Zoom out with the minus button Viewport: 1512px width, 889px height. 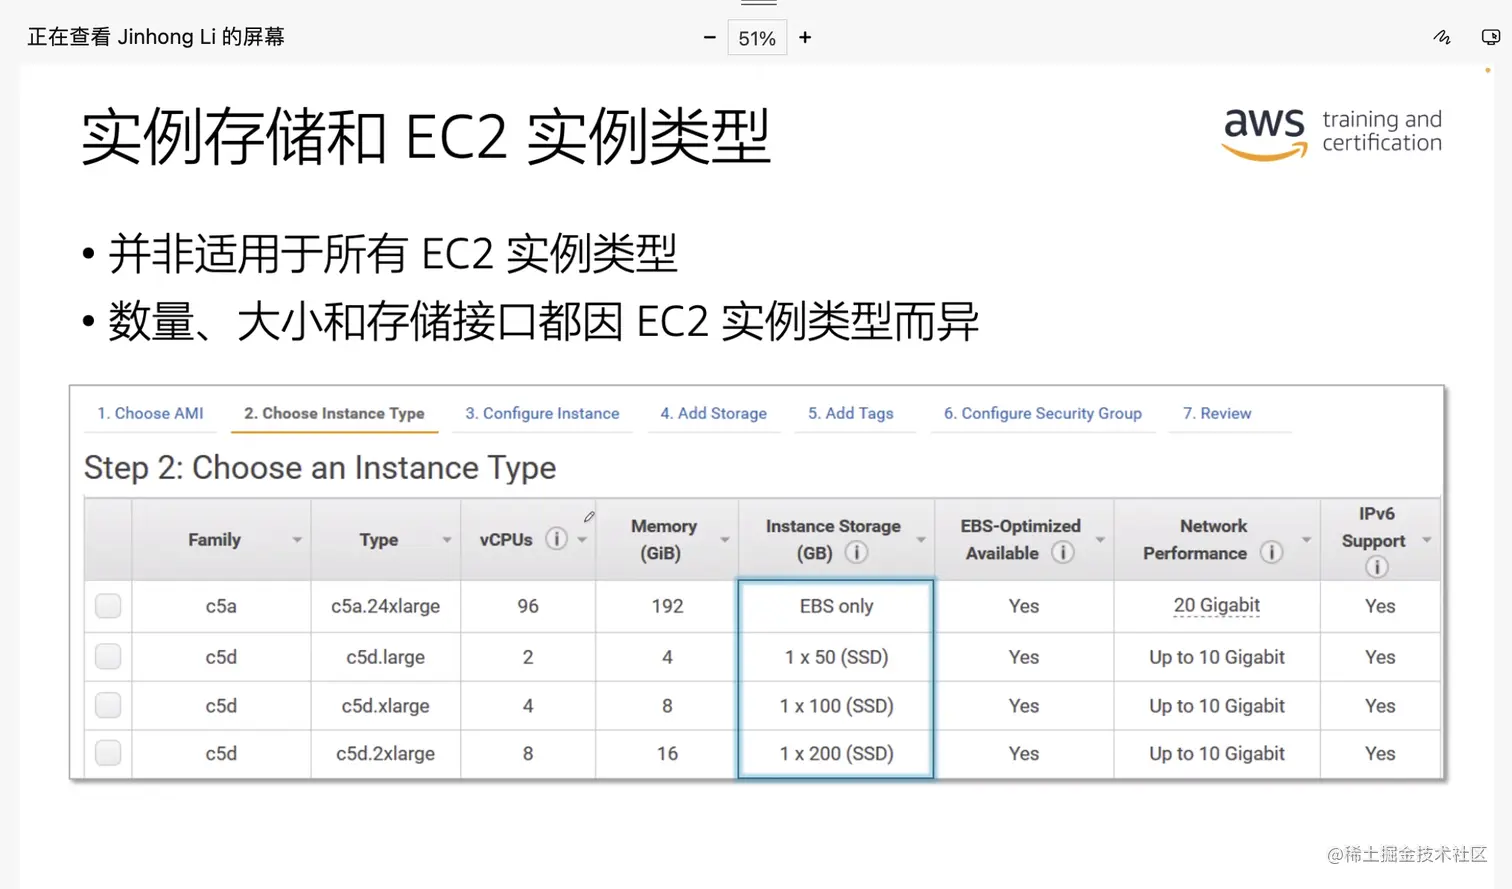coord(709,38)
